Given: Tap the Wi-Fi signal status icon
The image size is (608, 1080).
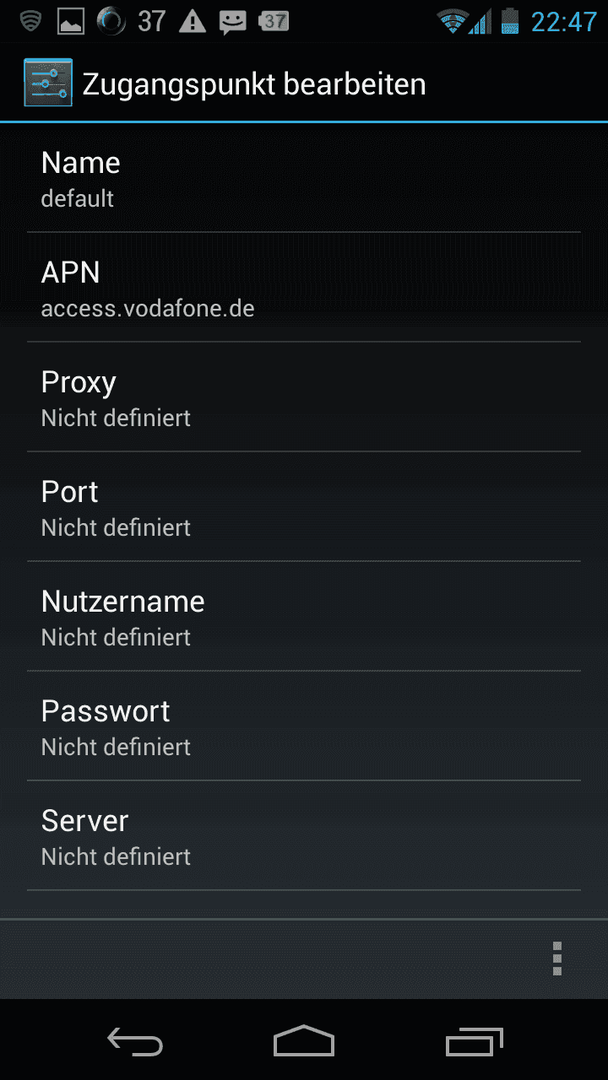Looking at the screenshot, I should (x=452, y=21).
